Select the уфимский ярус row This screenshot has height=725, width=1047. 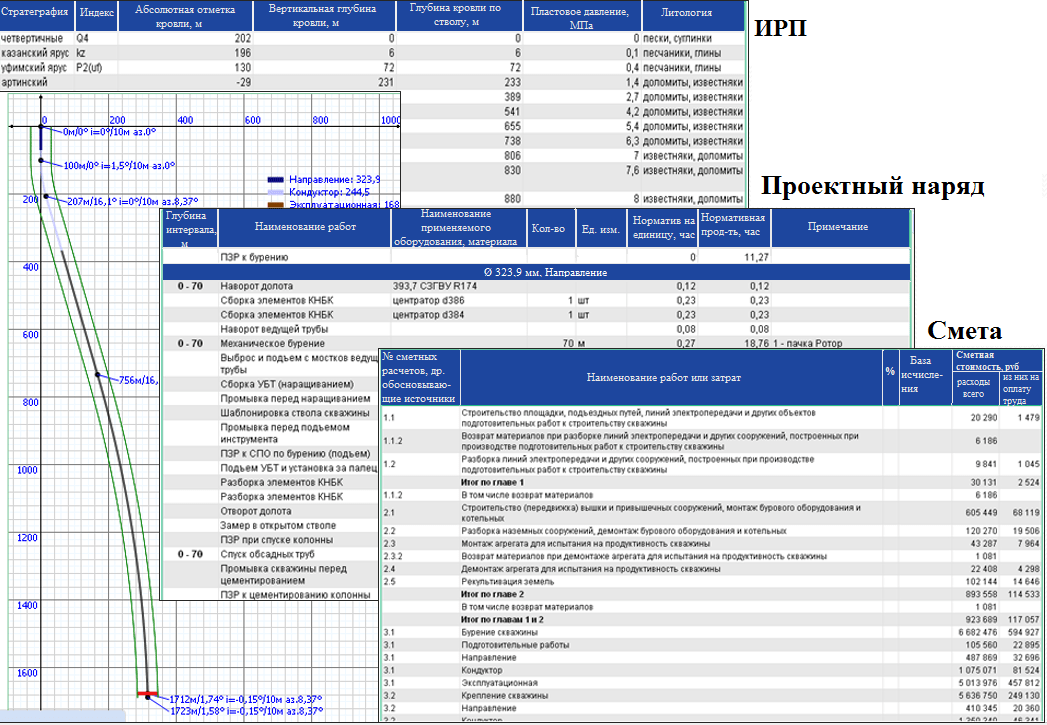pos(372,67)
